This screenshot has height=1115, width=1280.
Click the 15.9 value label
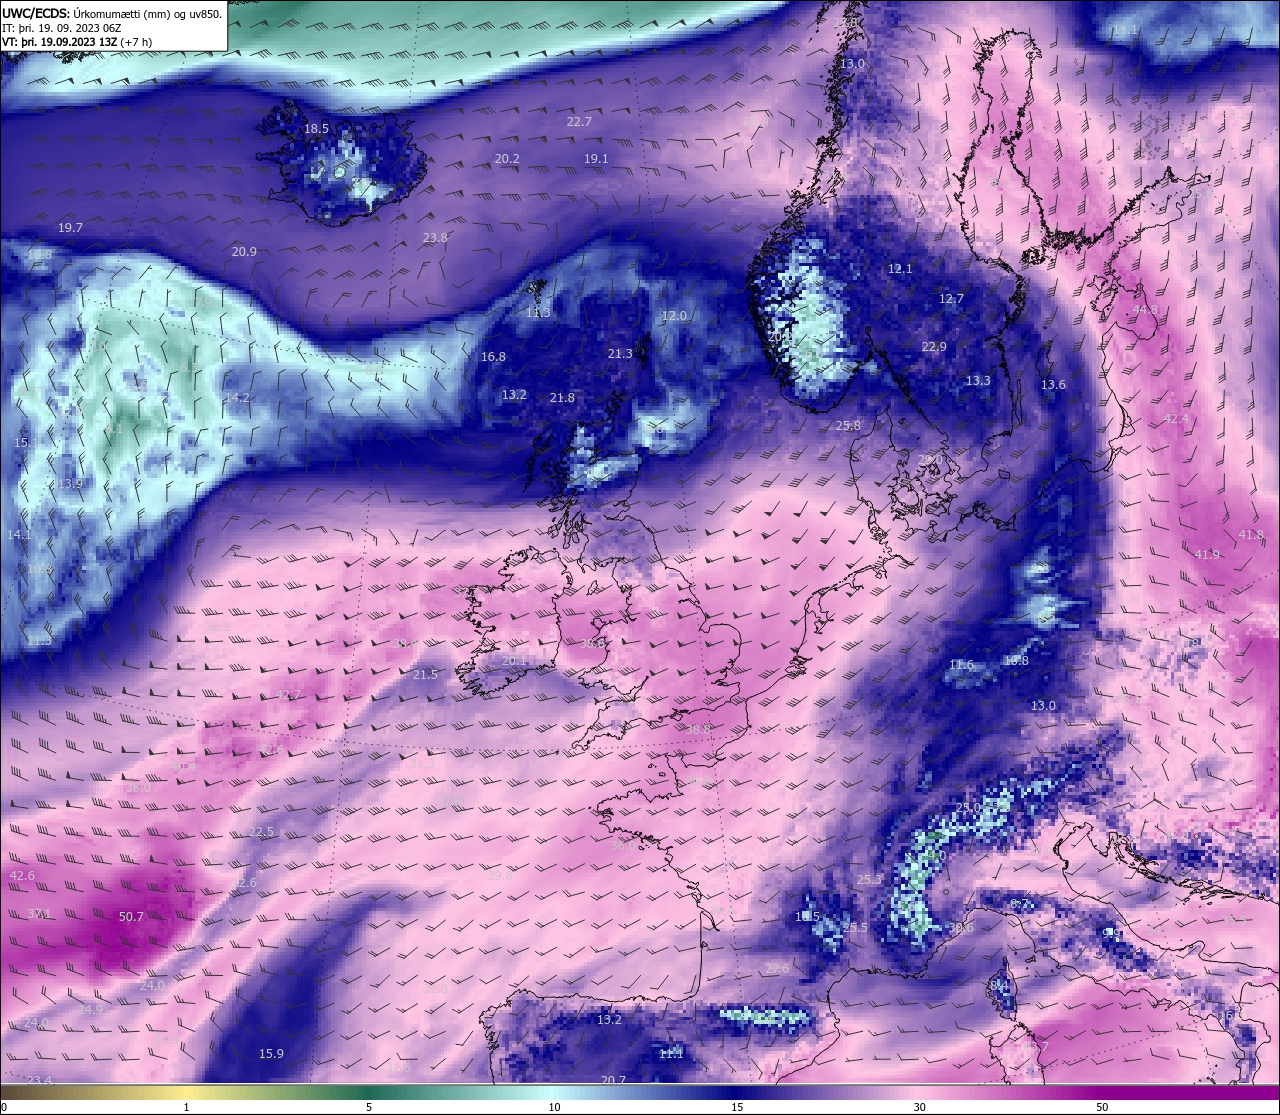coord(271,1054)
